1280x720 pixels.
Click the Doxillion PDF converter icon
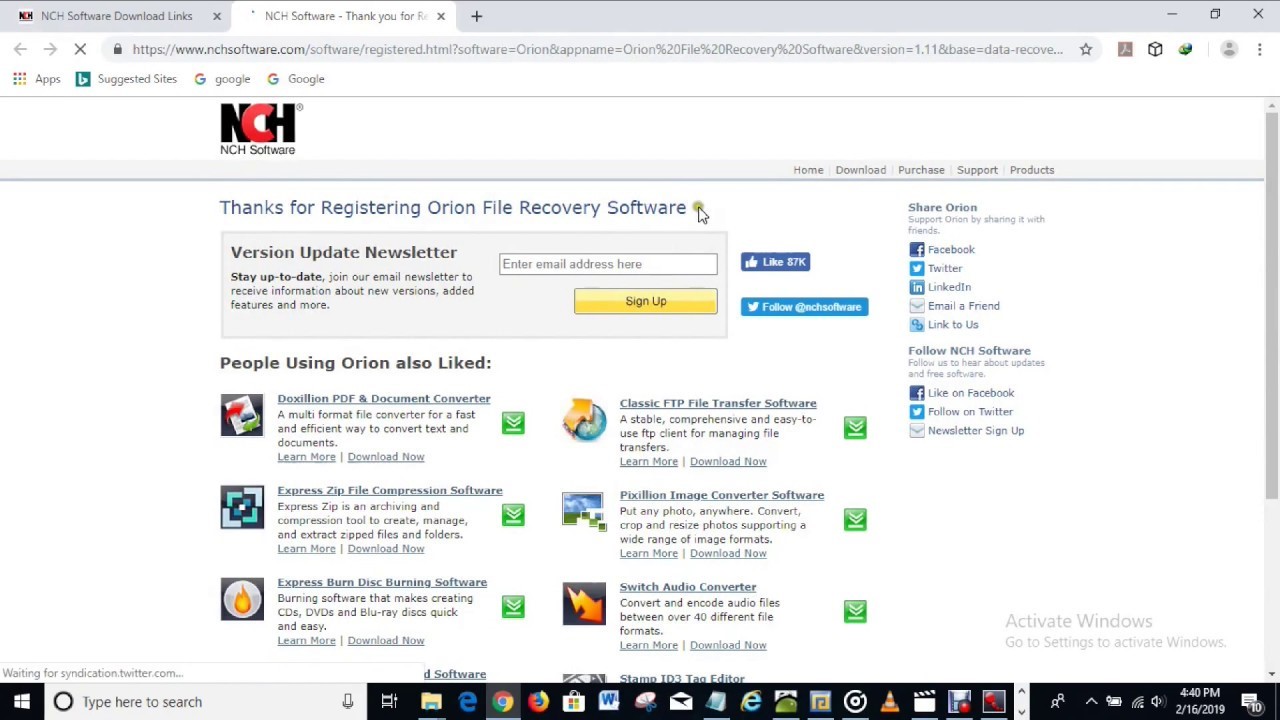242,415
